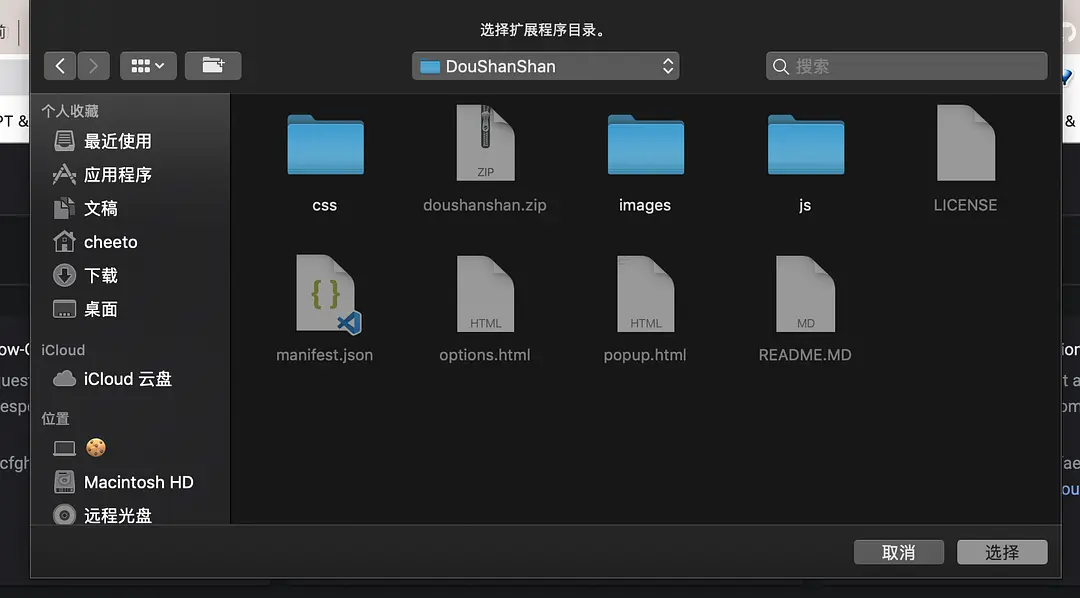Select the images folder icon
The width and height of the screenshot is (1080, 598).
click(x=645, y=145)
